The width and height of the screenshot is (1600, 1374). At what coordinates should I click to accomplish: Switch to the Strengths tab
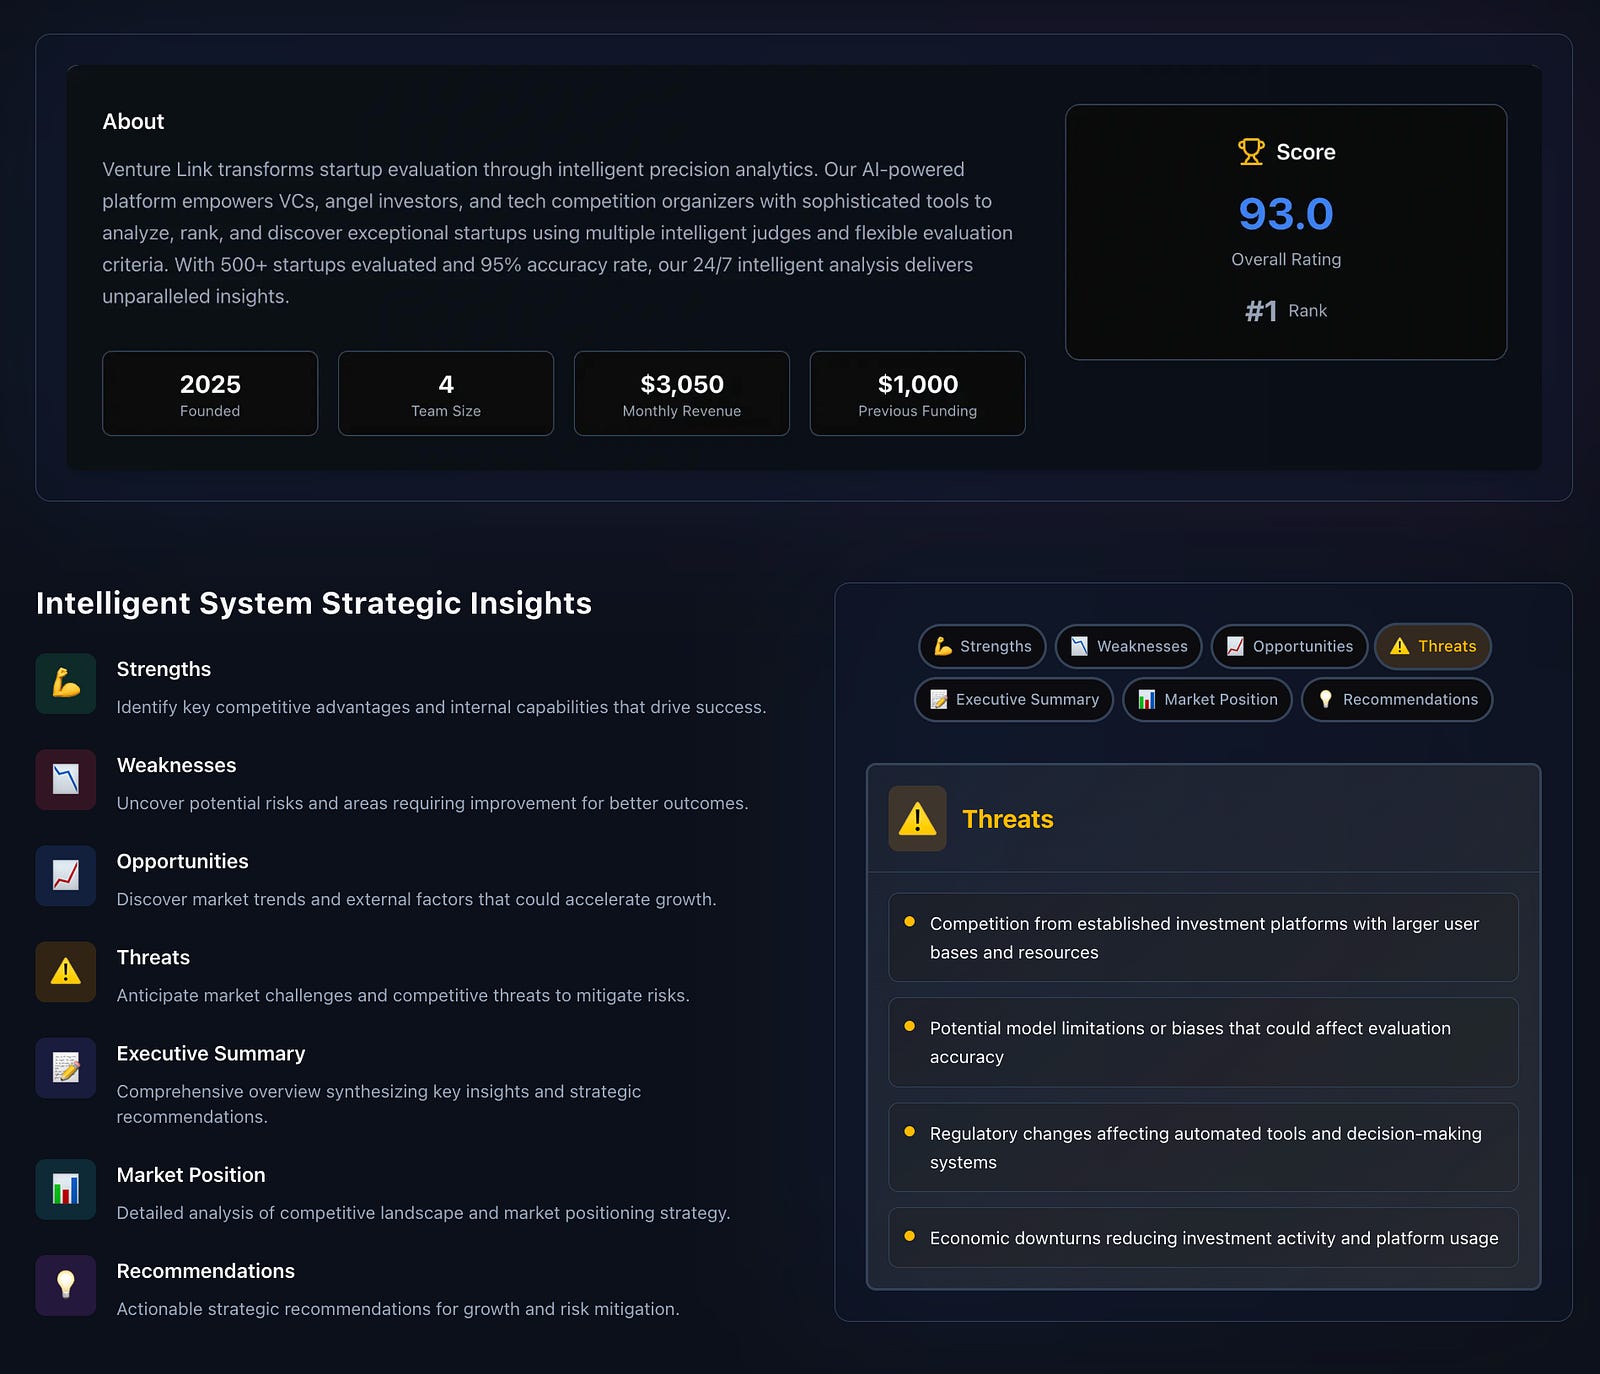tap(982, 646)
